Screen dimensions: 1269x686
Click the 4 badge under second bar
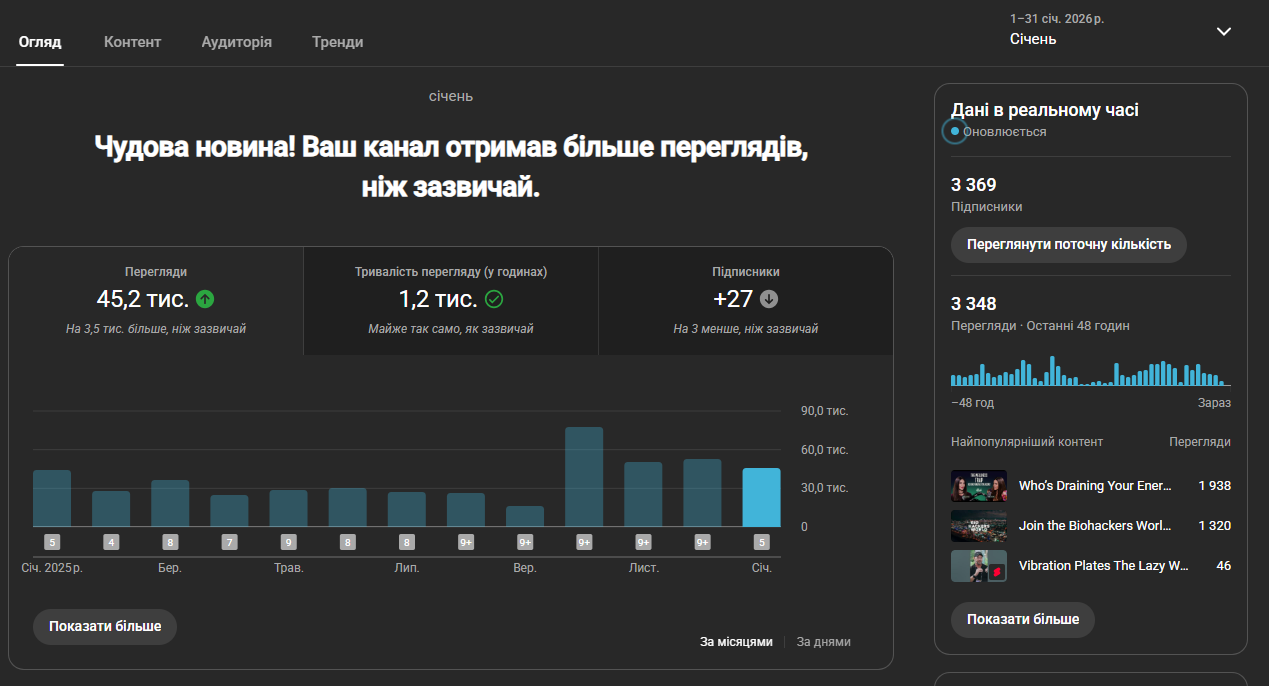[x=111, y=543]
